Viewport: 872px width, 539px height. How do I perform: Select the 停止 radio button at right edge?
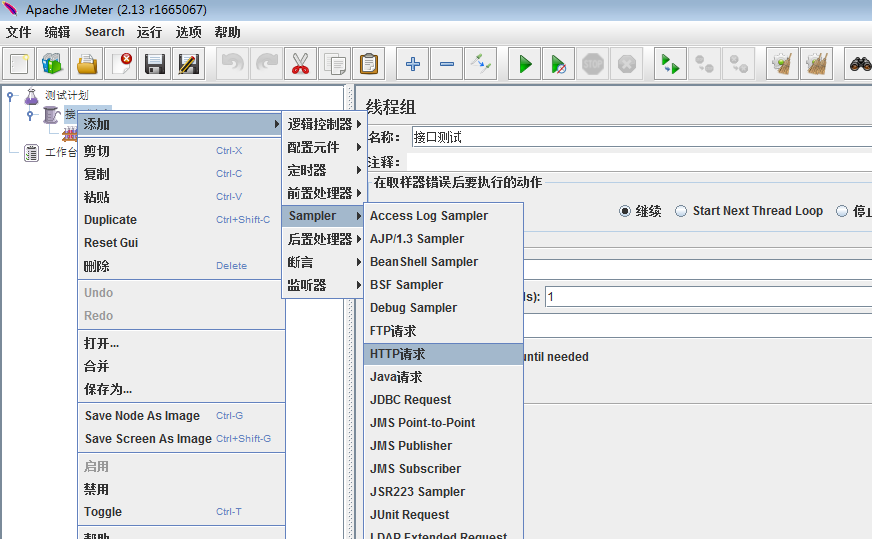coord(842,211)
